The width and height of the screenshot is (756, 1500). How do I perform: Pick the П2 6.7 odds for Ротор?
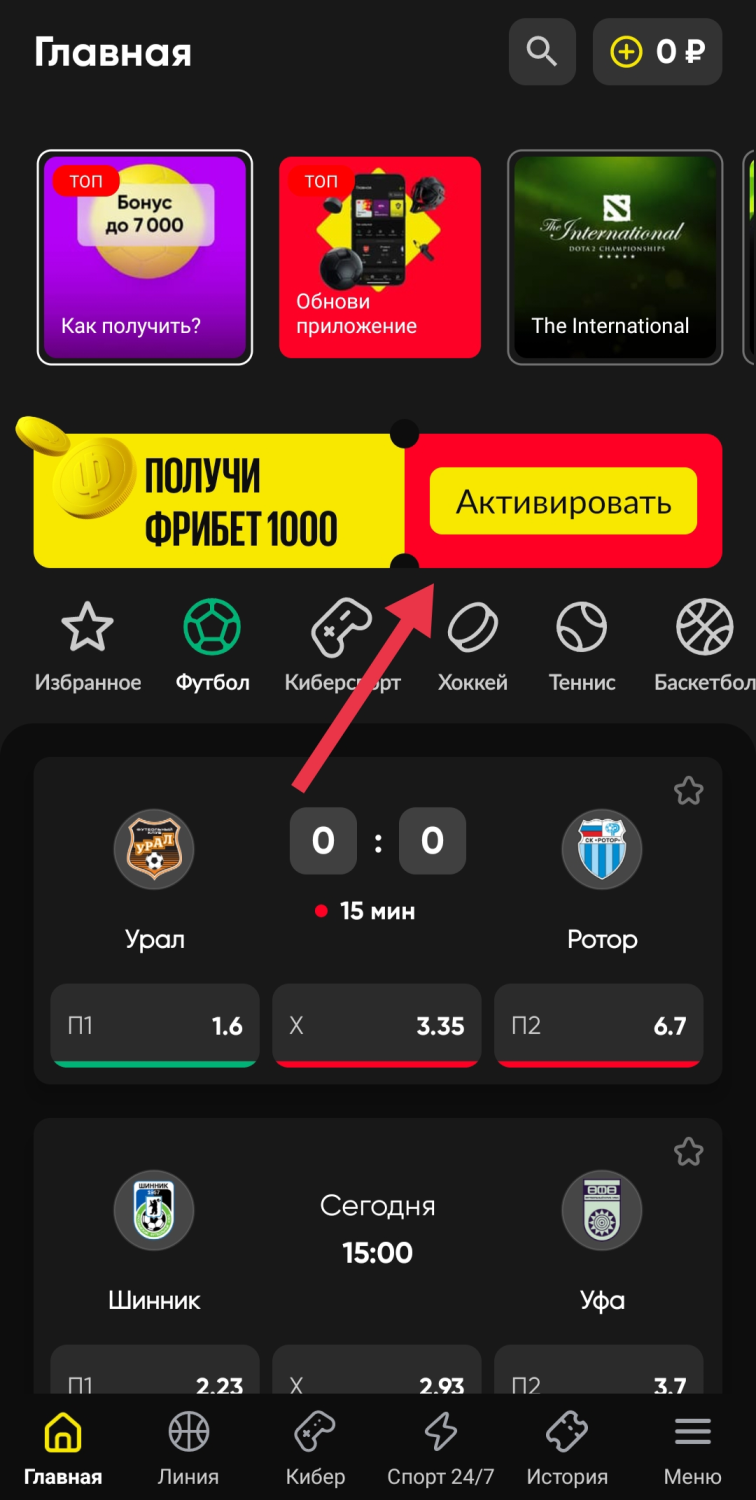[599, 1026]
